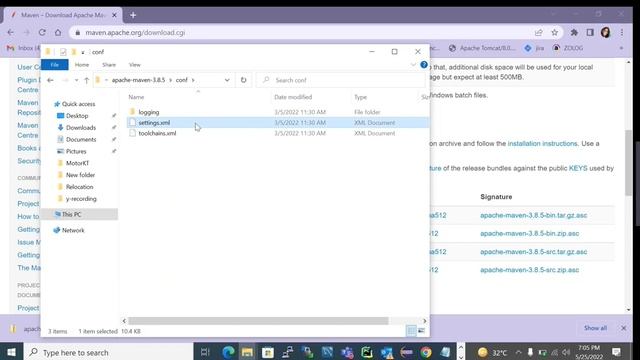Open Relocation folder in navigation pane

click(x=79, y=187)
